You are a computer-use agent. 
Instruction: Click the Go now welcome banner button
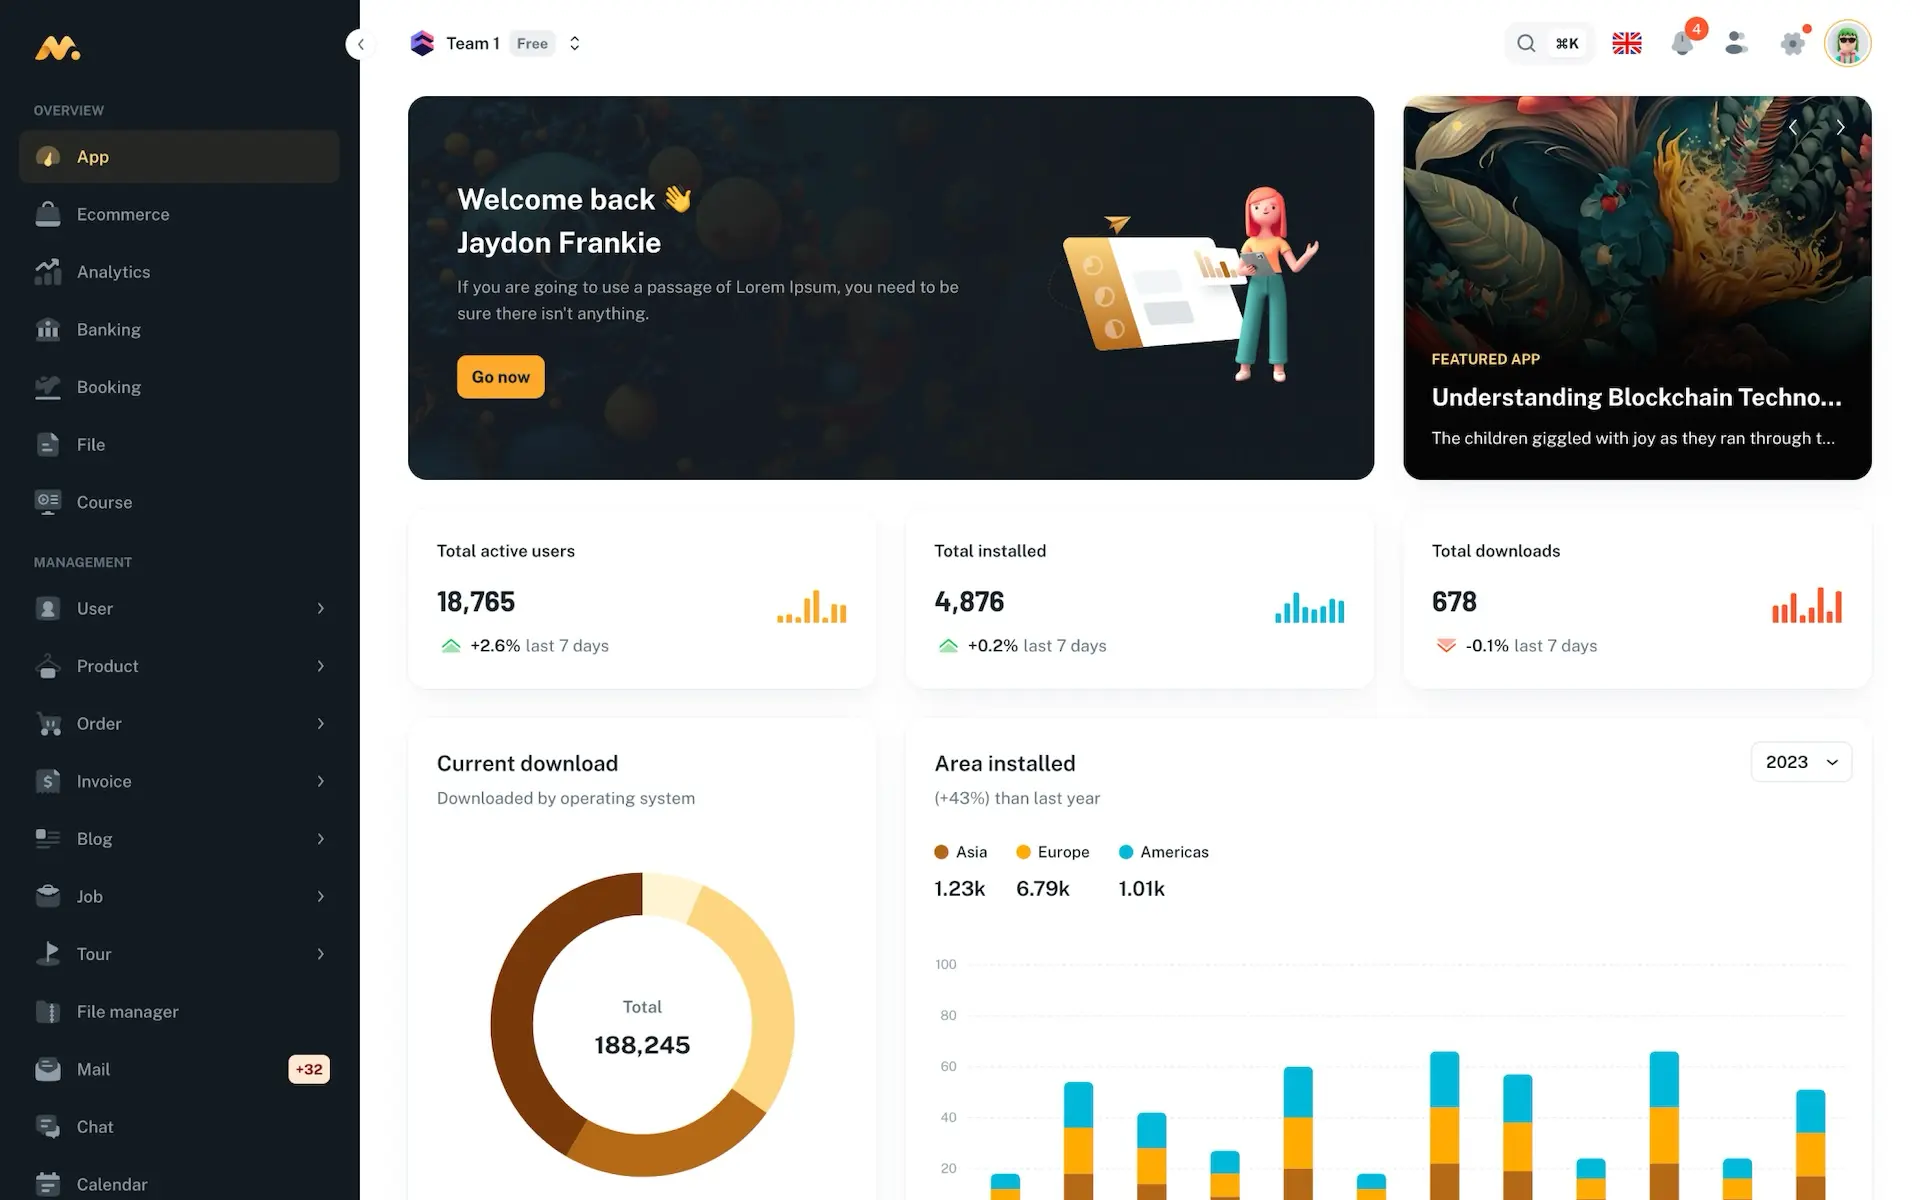pyautogui.click(x=500, y=376)
